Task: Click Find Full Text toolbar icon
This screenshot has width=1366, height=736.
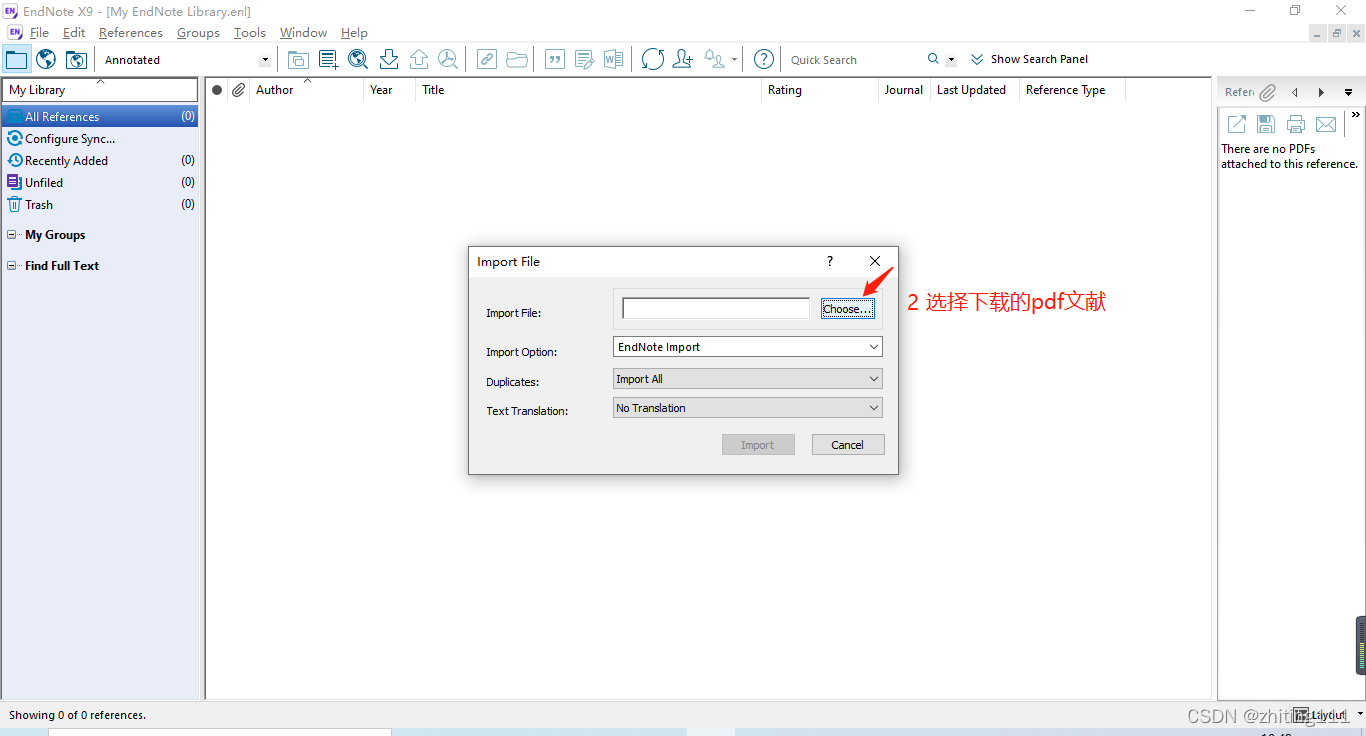Action: point(448,59)
